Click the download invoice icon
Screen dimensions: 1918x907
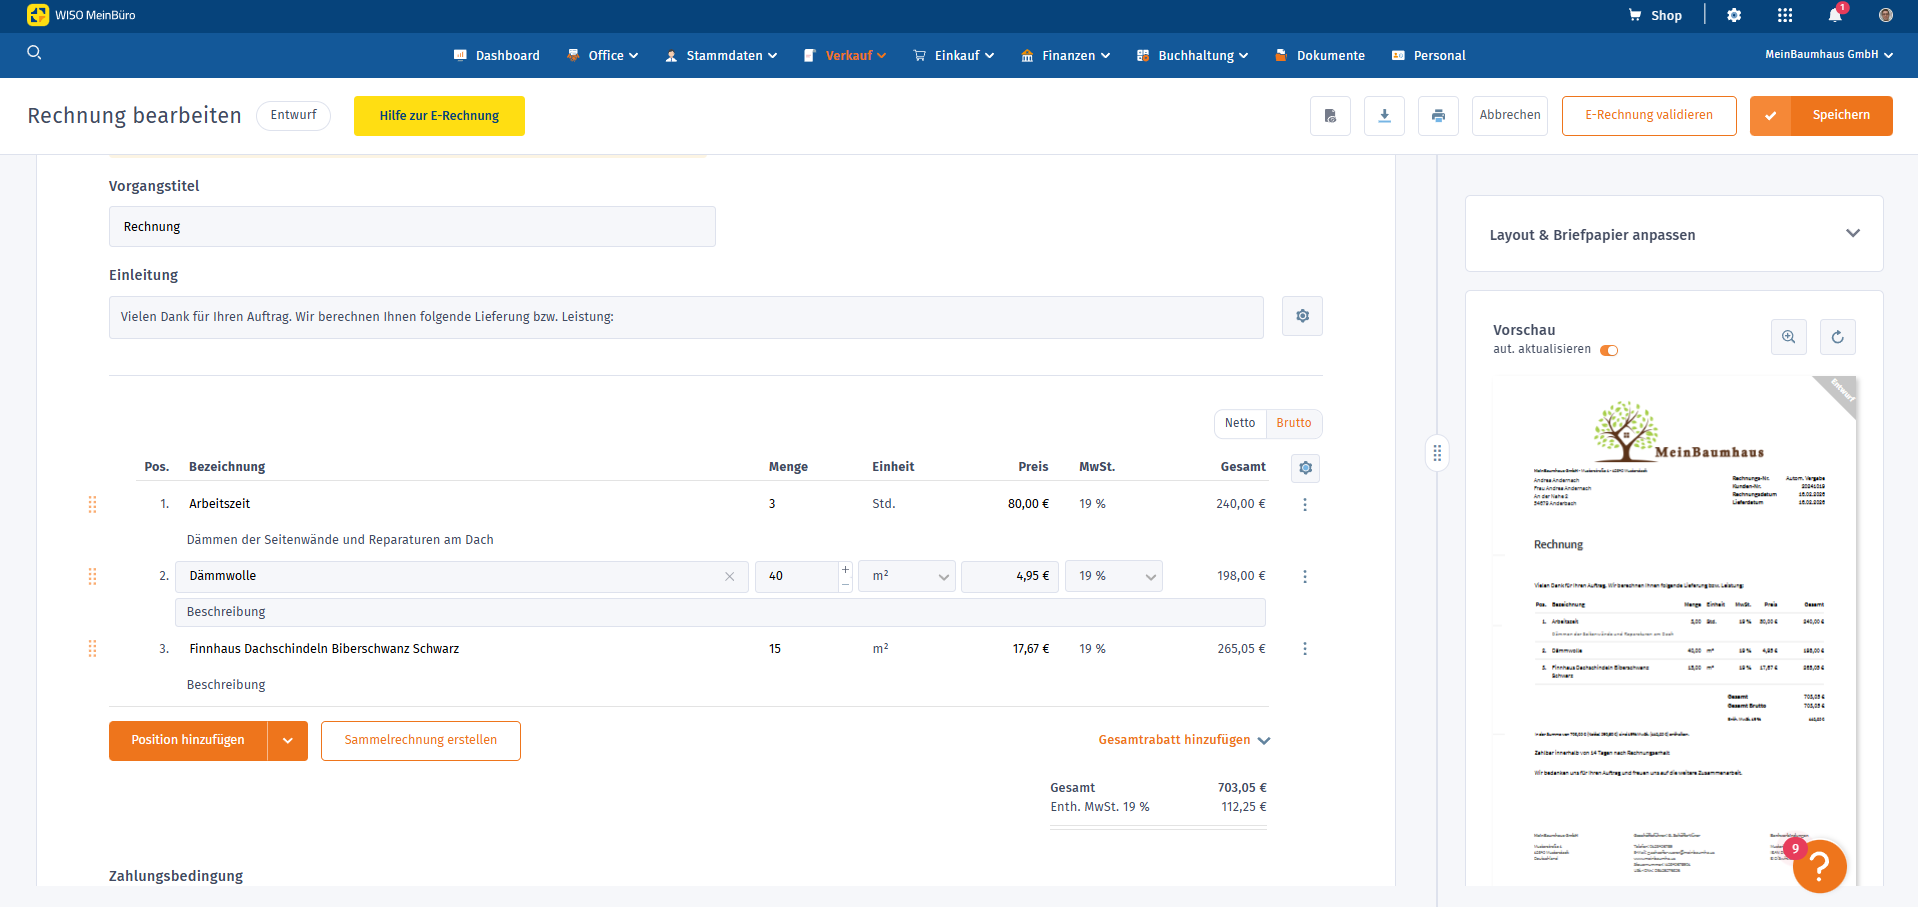pos(1384,116)
